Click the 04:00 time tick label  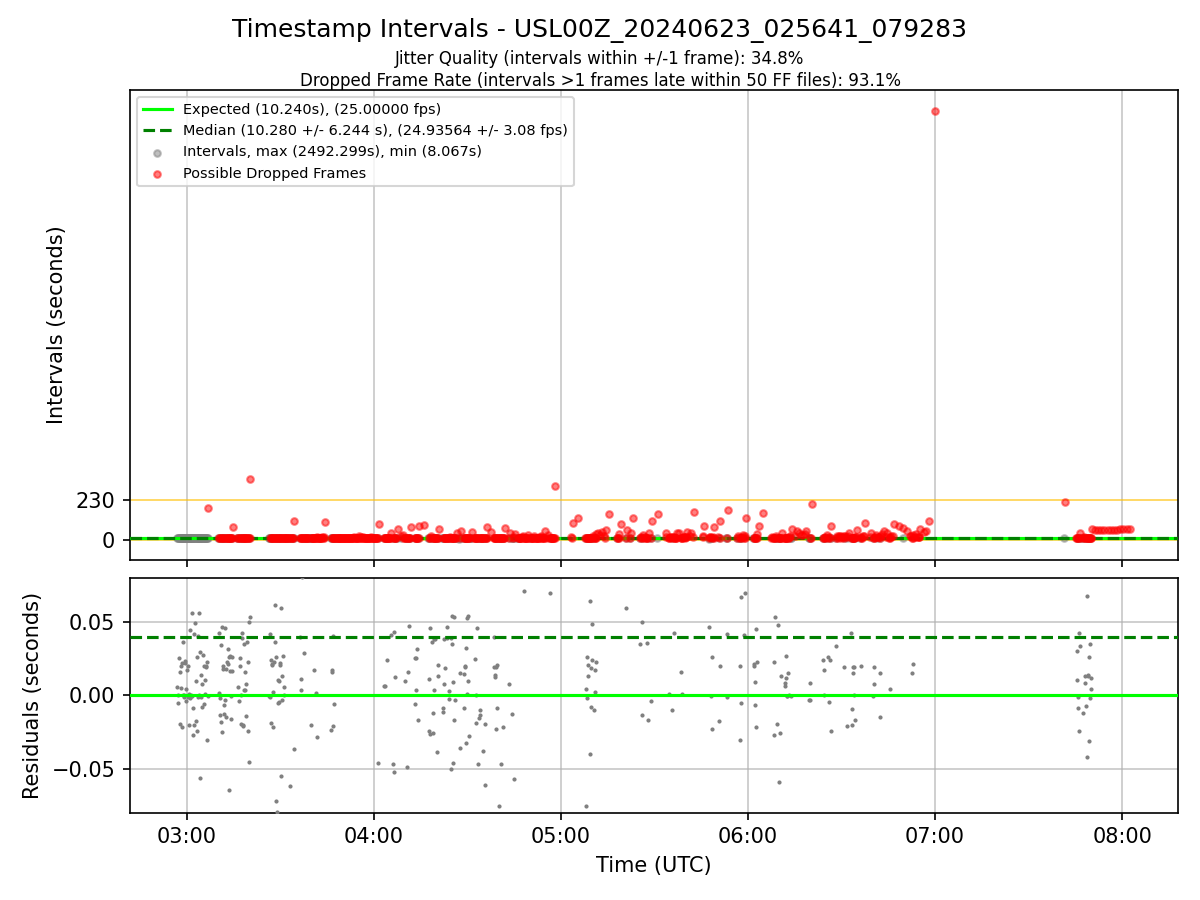[x=374, y=835]
